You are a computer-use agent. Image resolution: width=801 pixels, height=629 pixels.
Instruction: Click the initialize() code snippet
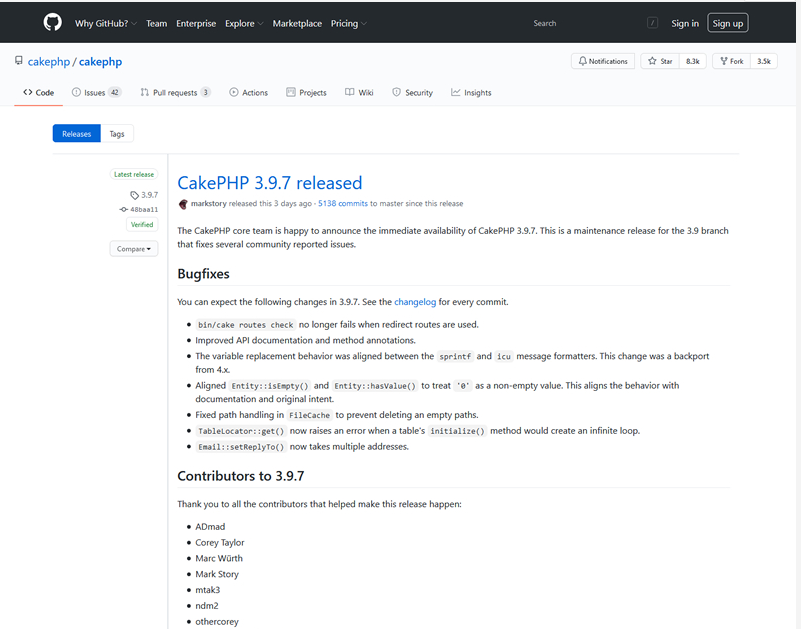click(457, 431)
